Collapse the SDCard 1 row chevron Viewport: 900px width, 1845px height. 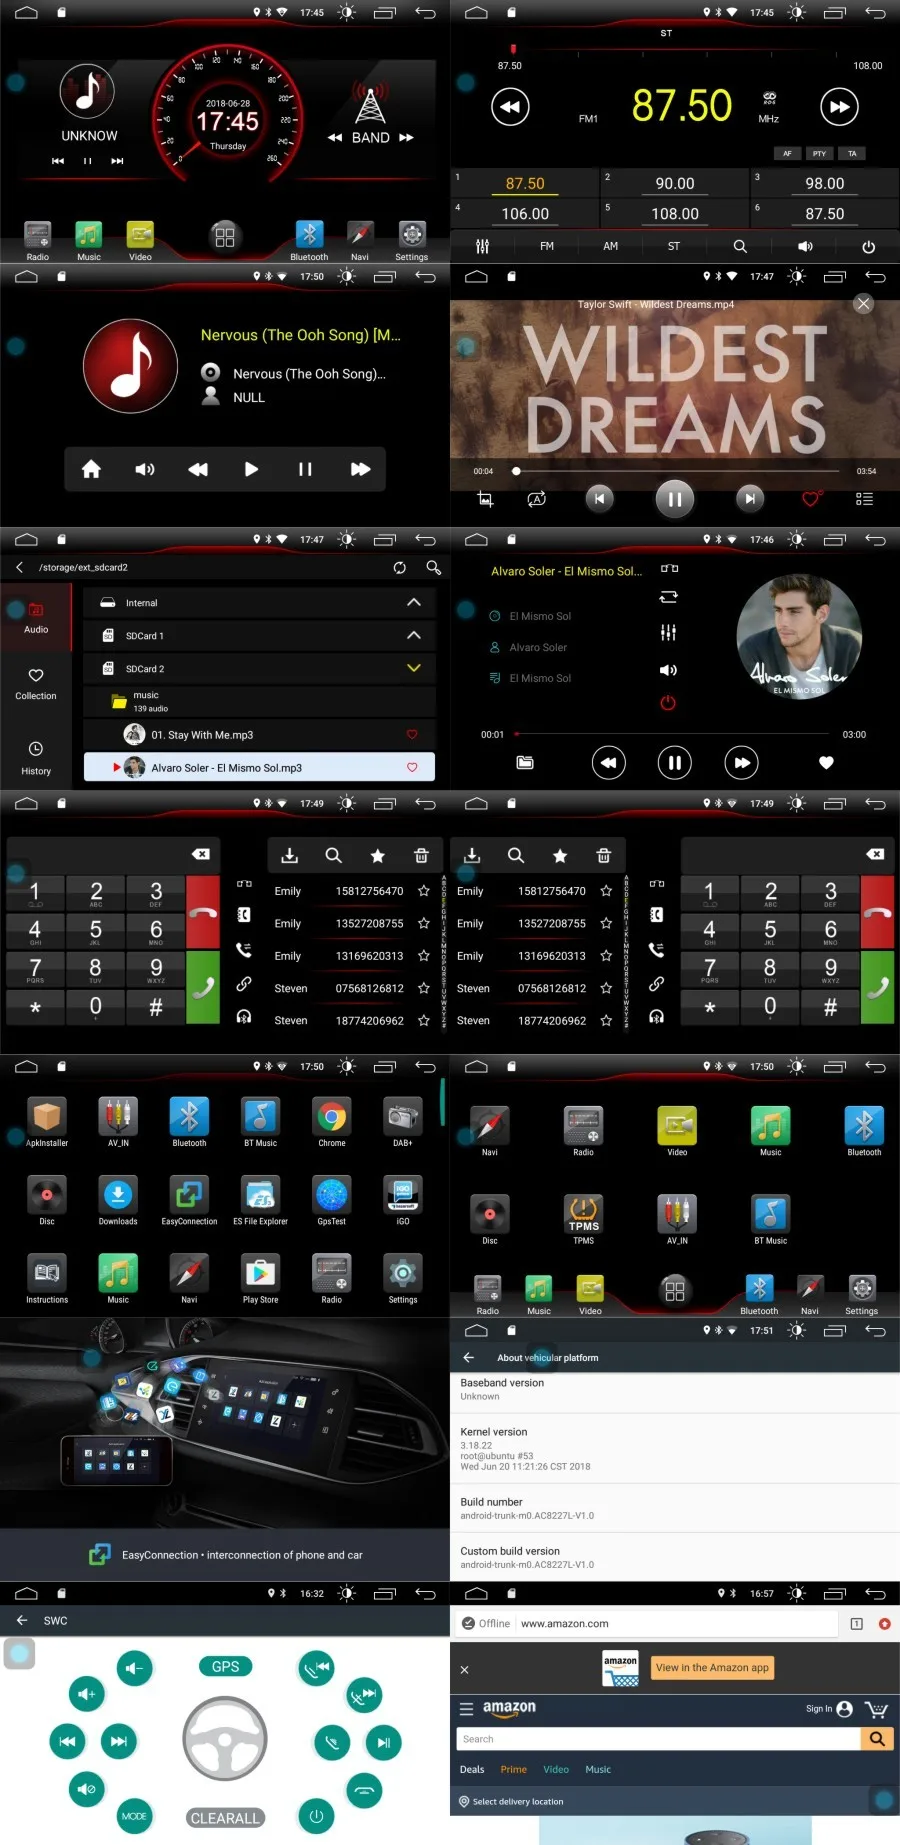[414, 635]
